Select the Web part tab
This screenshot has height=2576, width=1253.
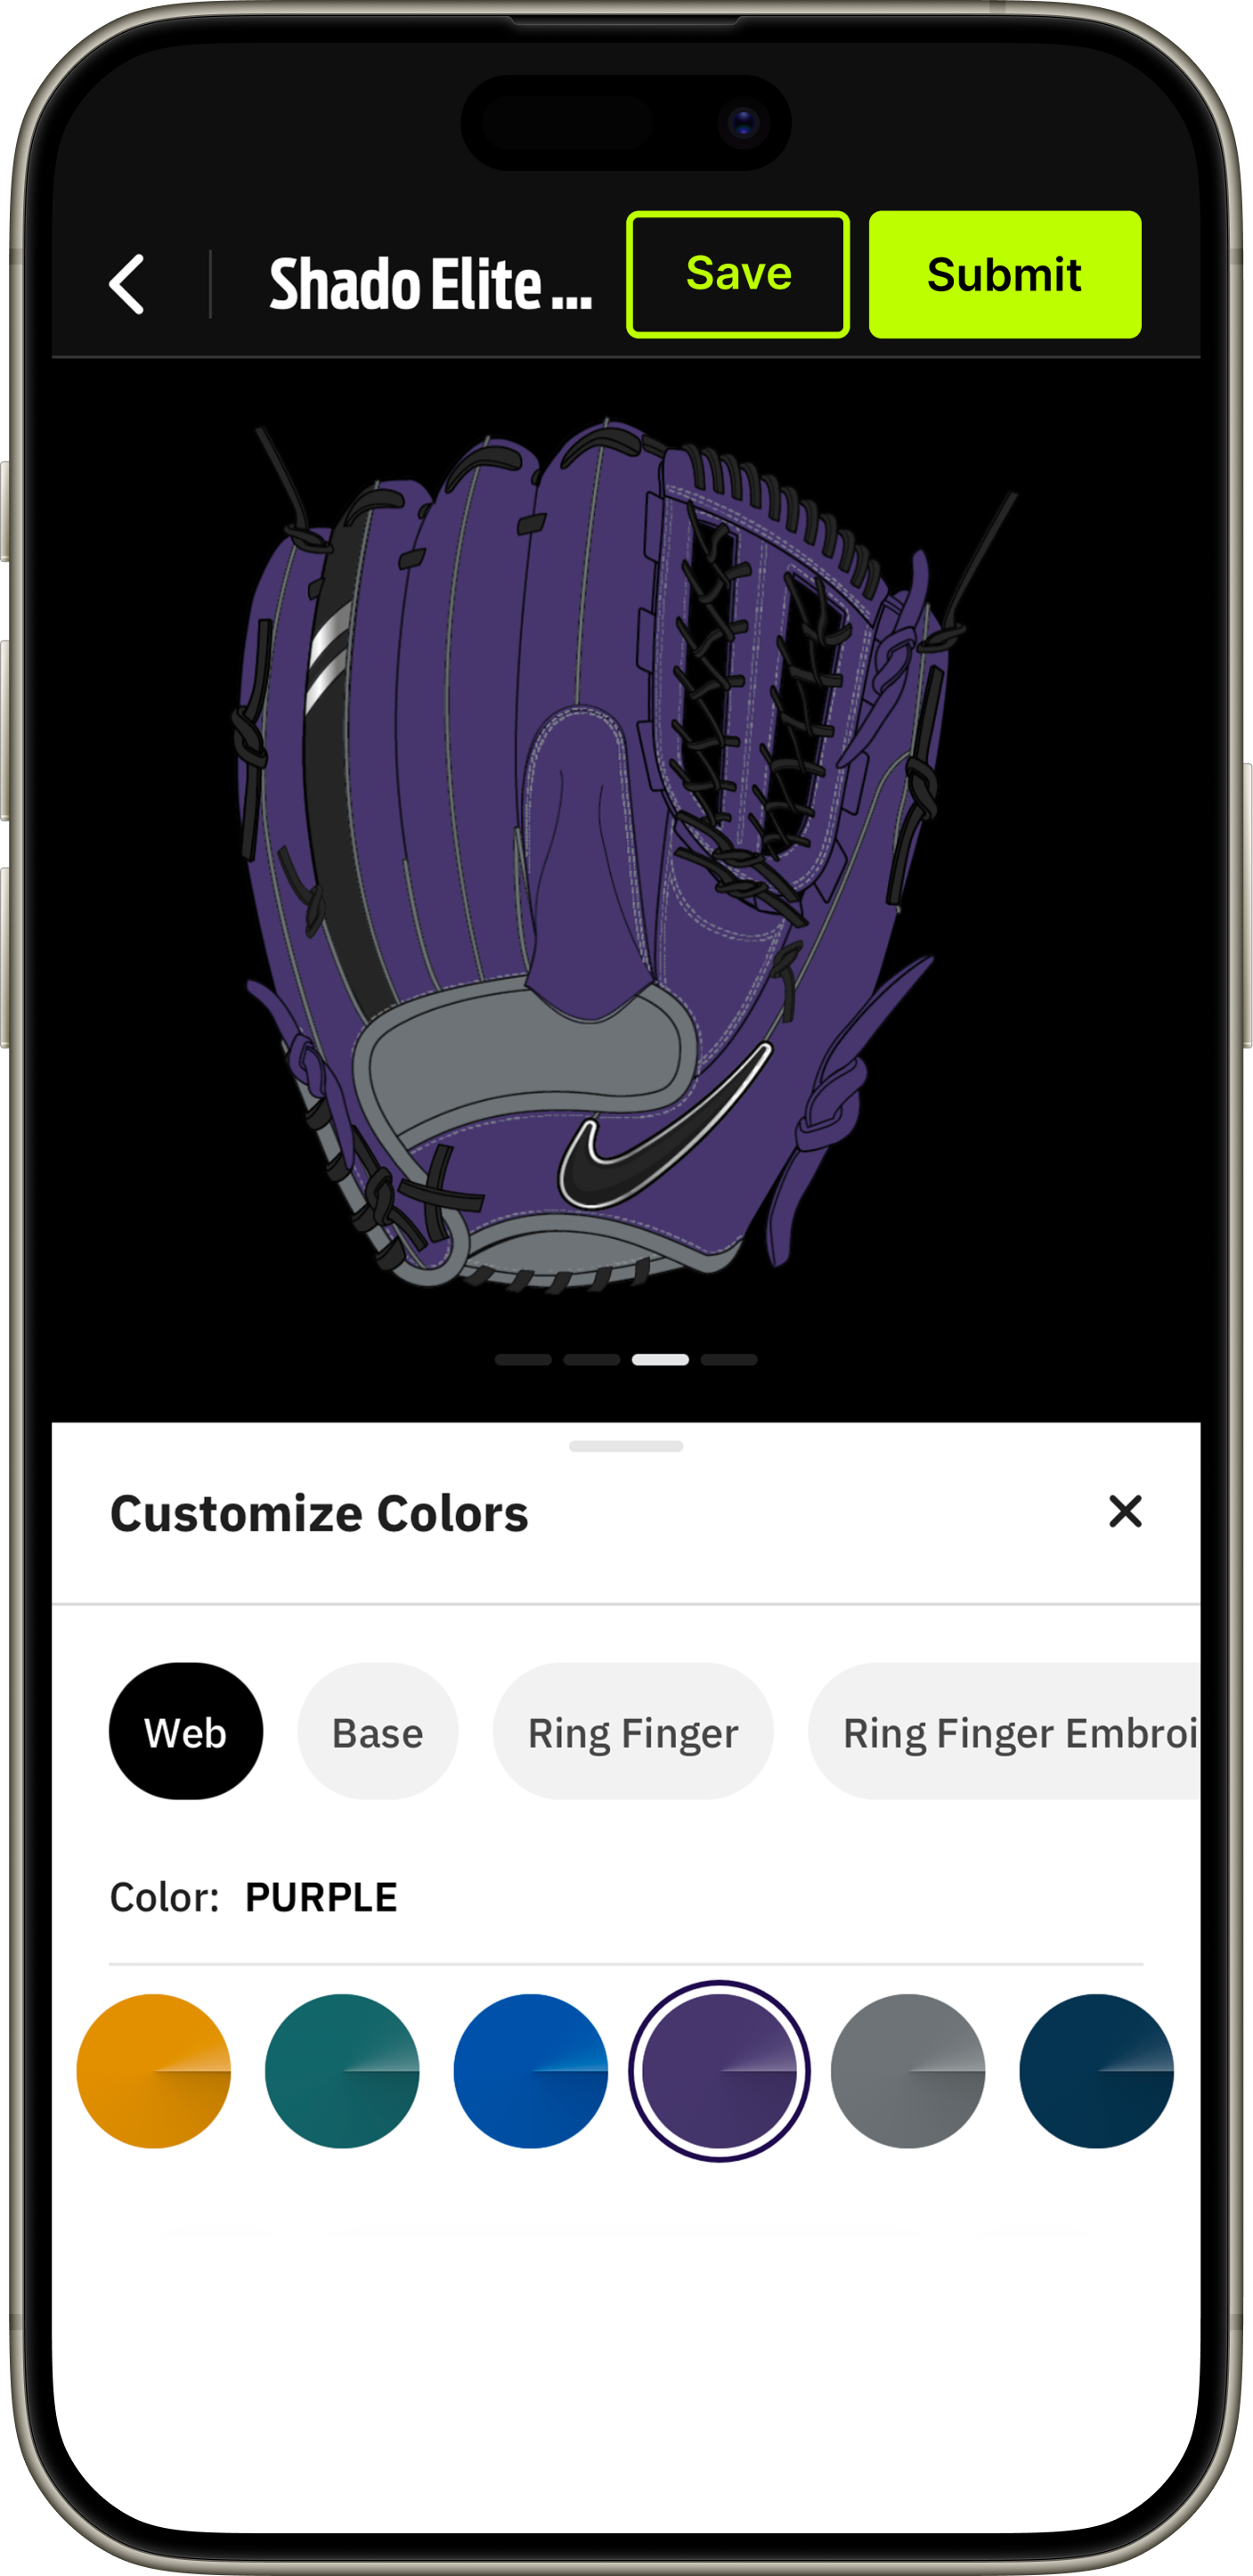pos(186,1732)
